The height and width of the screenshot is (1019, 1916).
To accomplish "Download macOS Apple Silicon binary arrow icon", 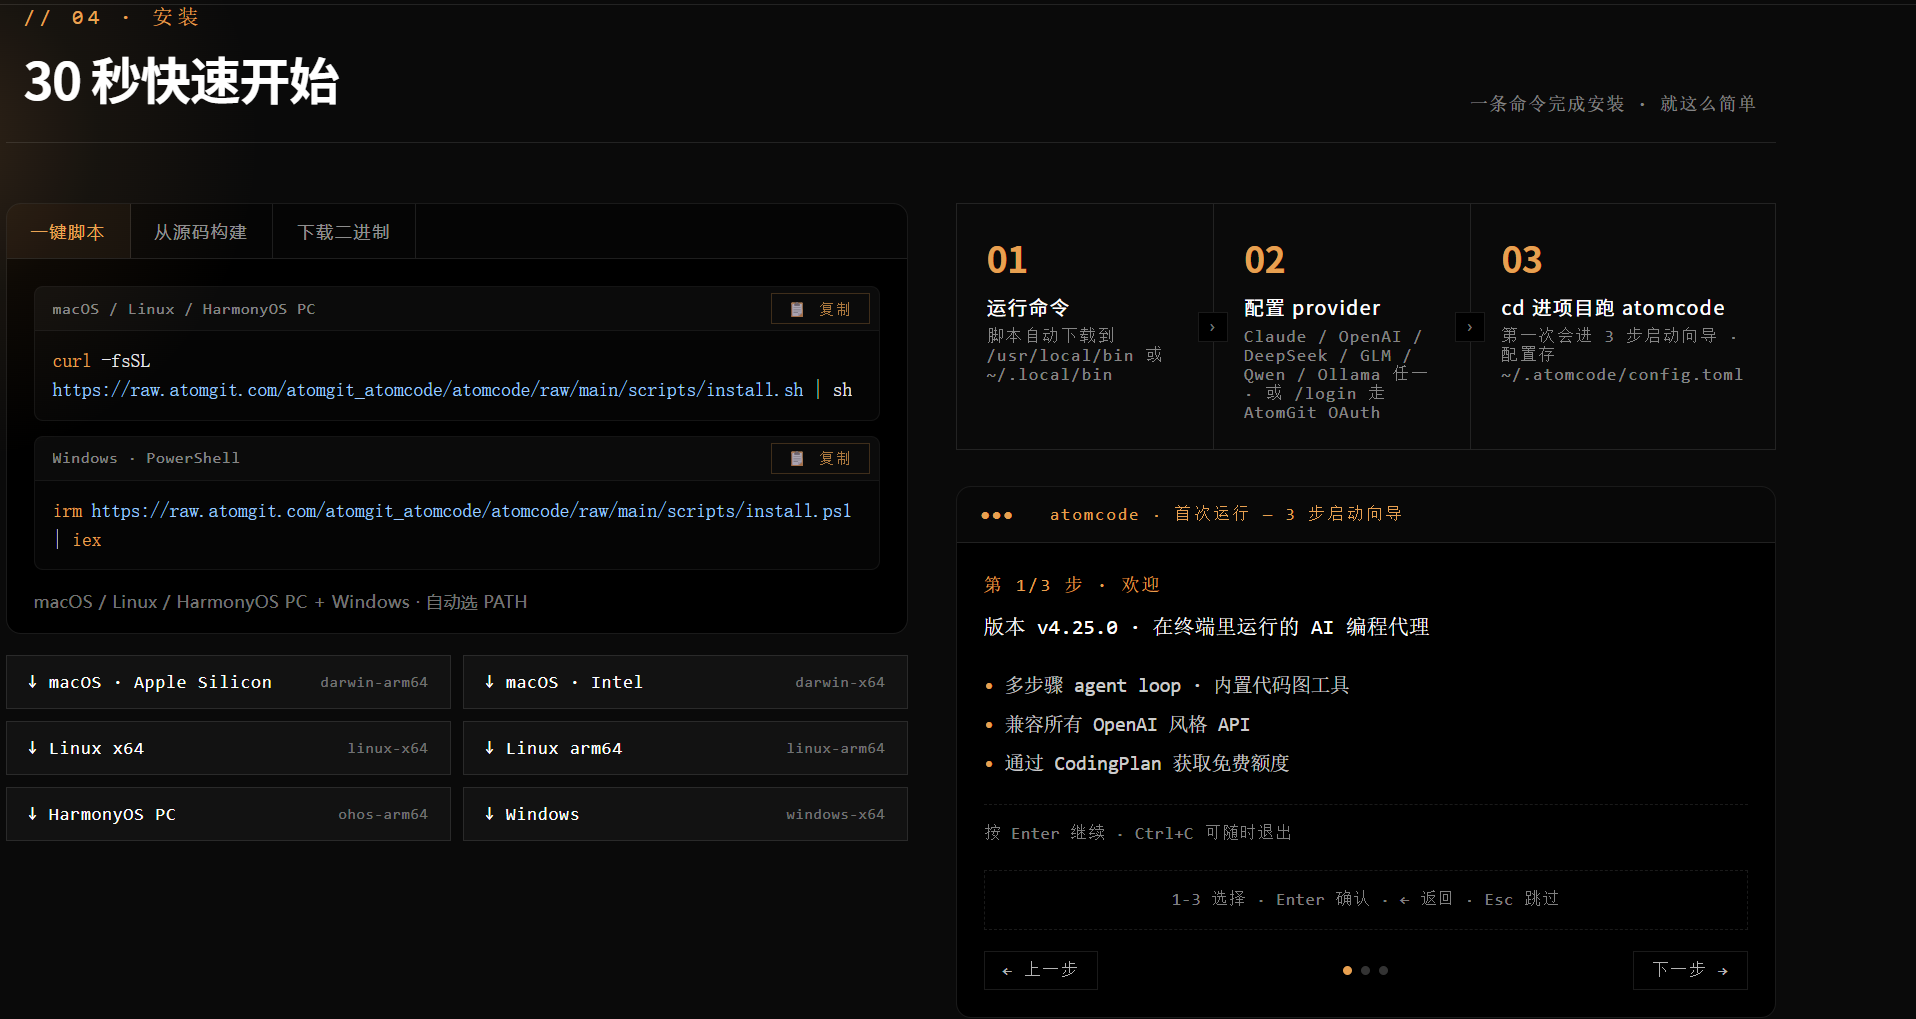I will tap(33, 682).
